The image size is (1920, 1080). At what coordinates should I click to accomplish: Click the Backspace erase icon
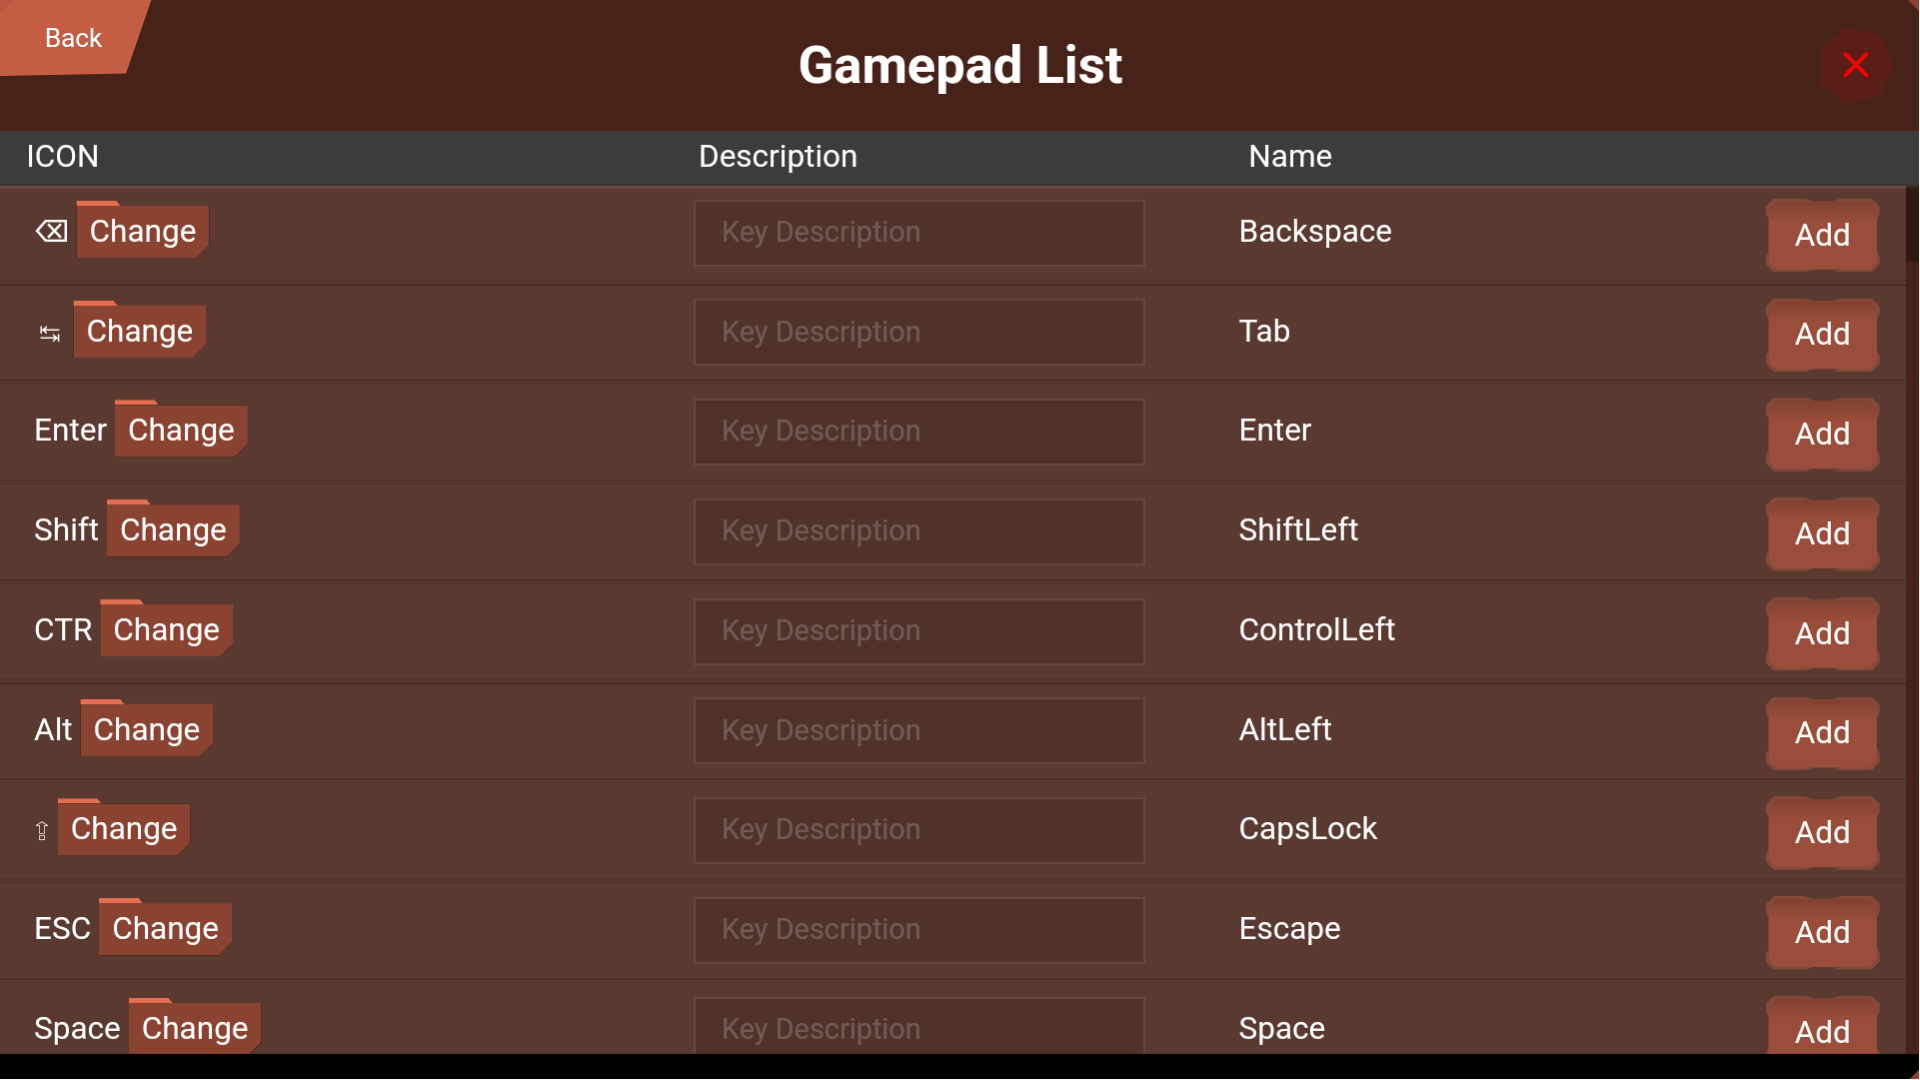pyautogui.click(x=50, y=231)
